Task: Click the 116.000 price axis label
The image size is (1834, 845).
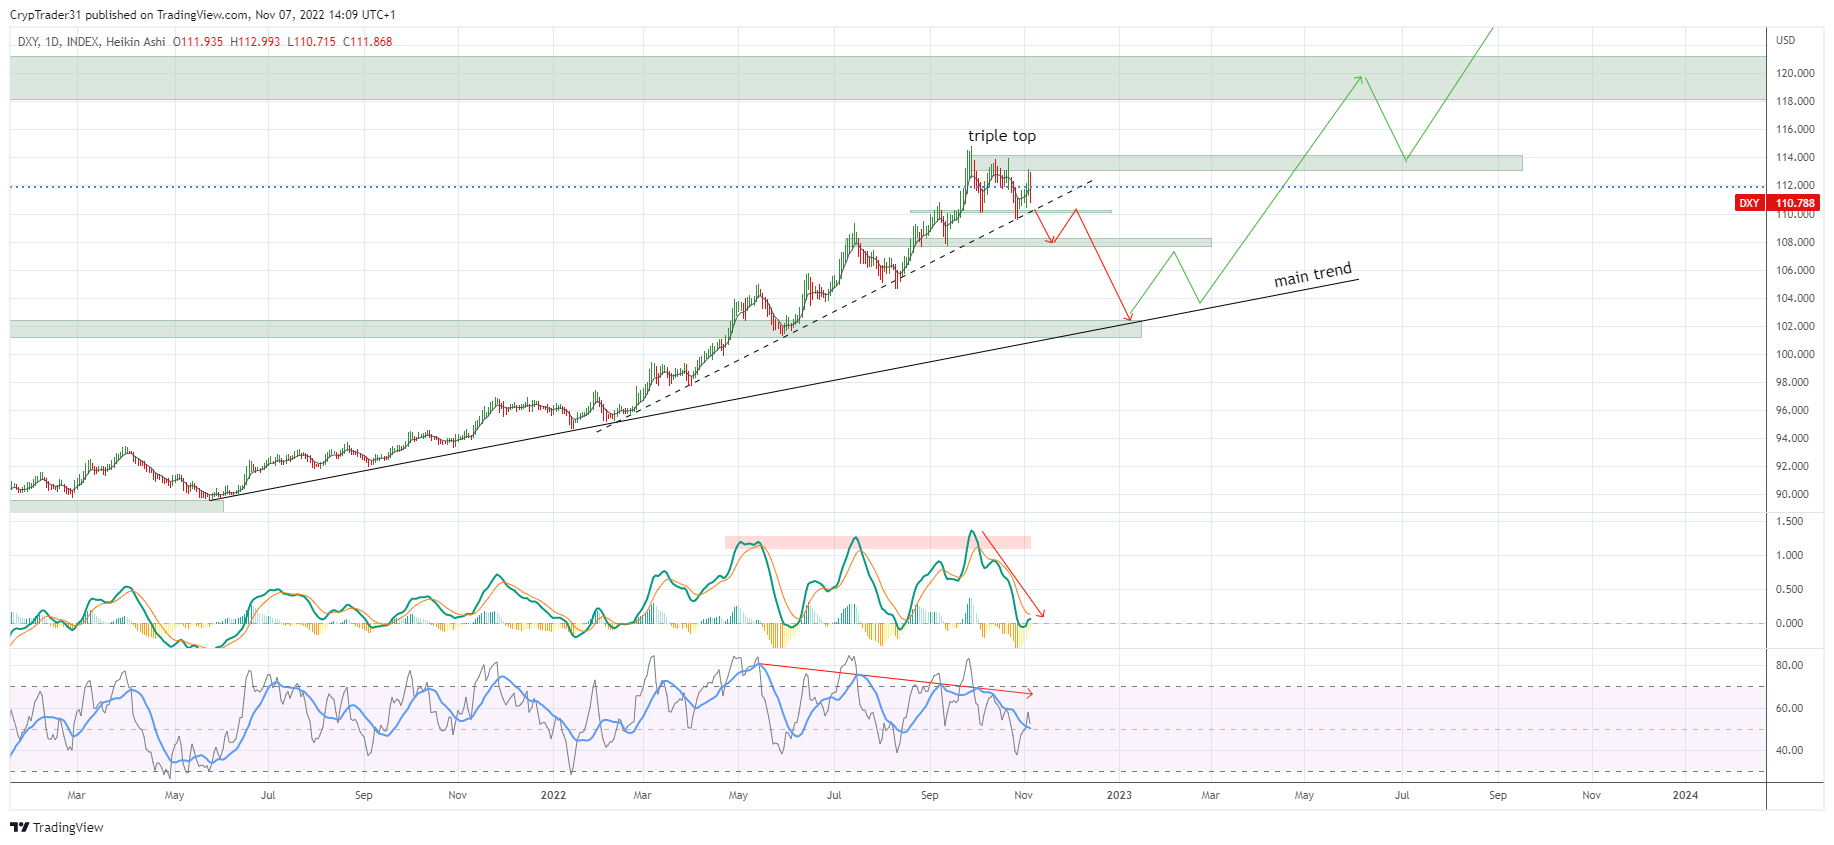Action: [1795, 129]
